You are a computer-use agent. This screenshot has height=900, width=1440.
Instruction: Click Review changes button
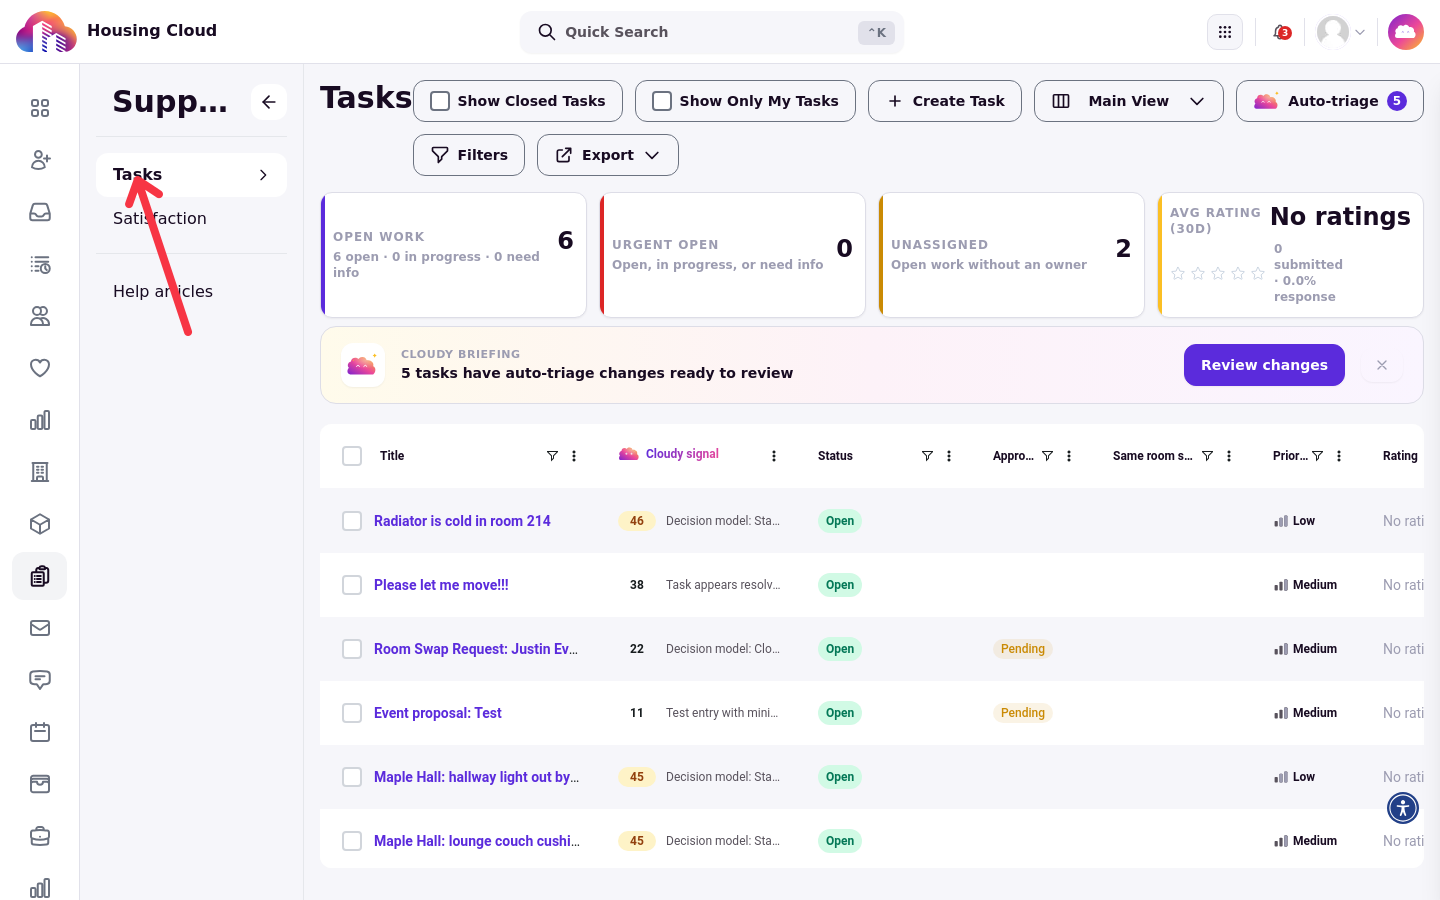(1264, 365)
